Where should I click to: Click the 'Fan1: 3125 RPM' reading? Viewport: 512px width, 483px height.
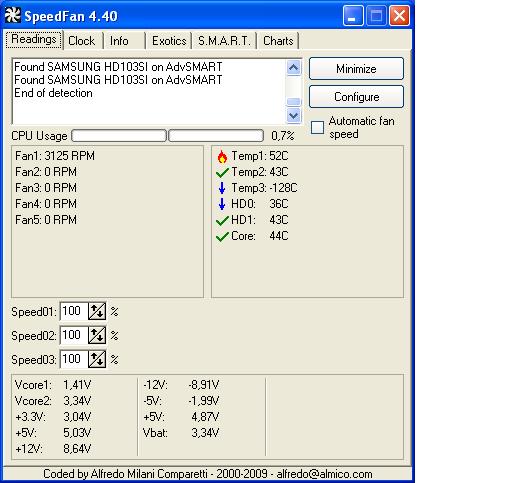click(55, 156)
